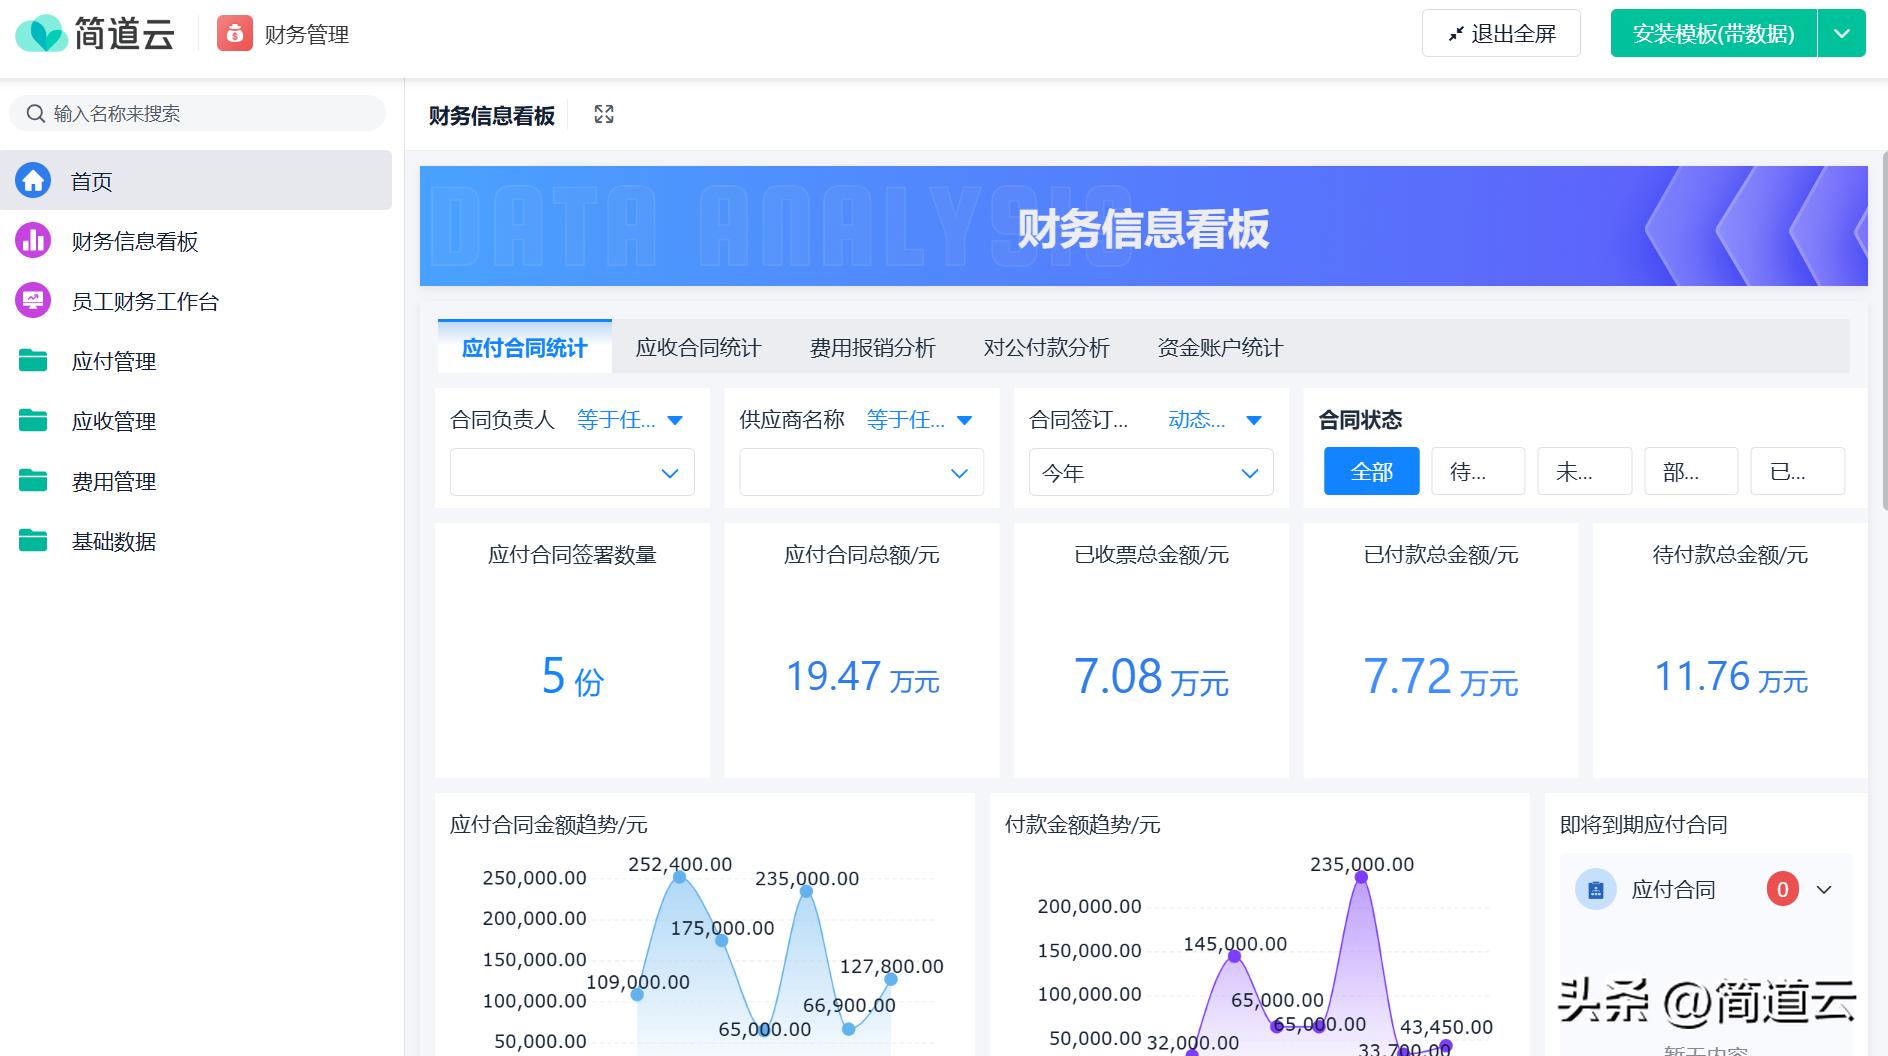Click the 应付管理 folder icon
Screen dimensions: 1888x1056
(33, 361)
